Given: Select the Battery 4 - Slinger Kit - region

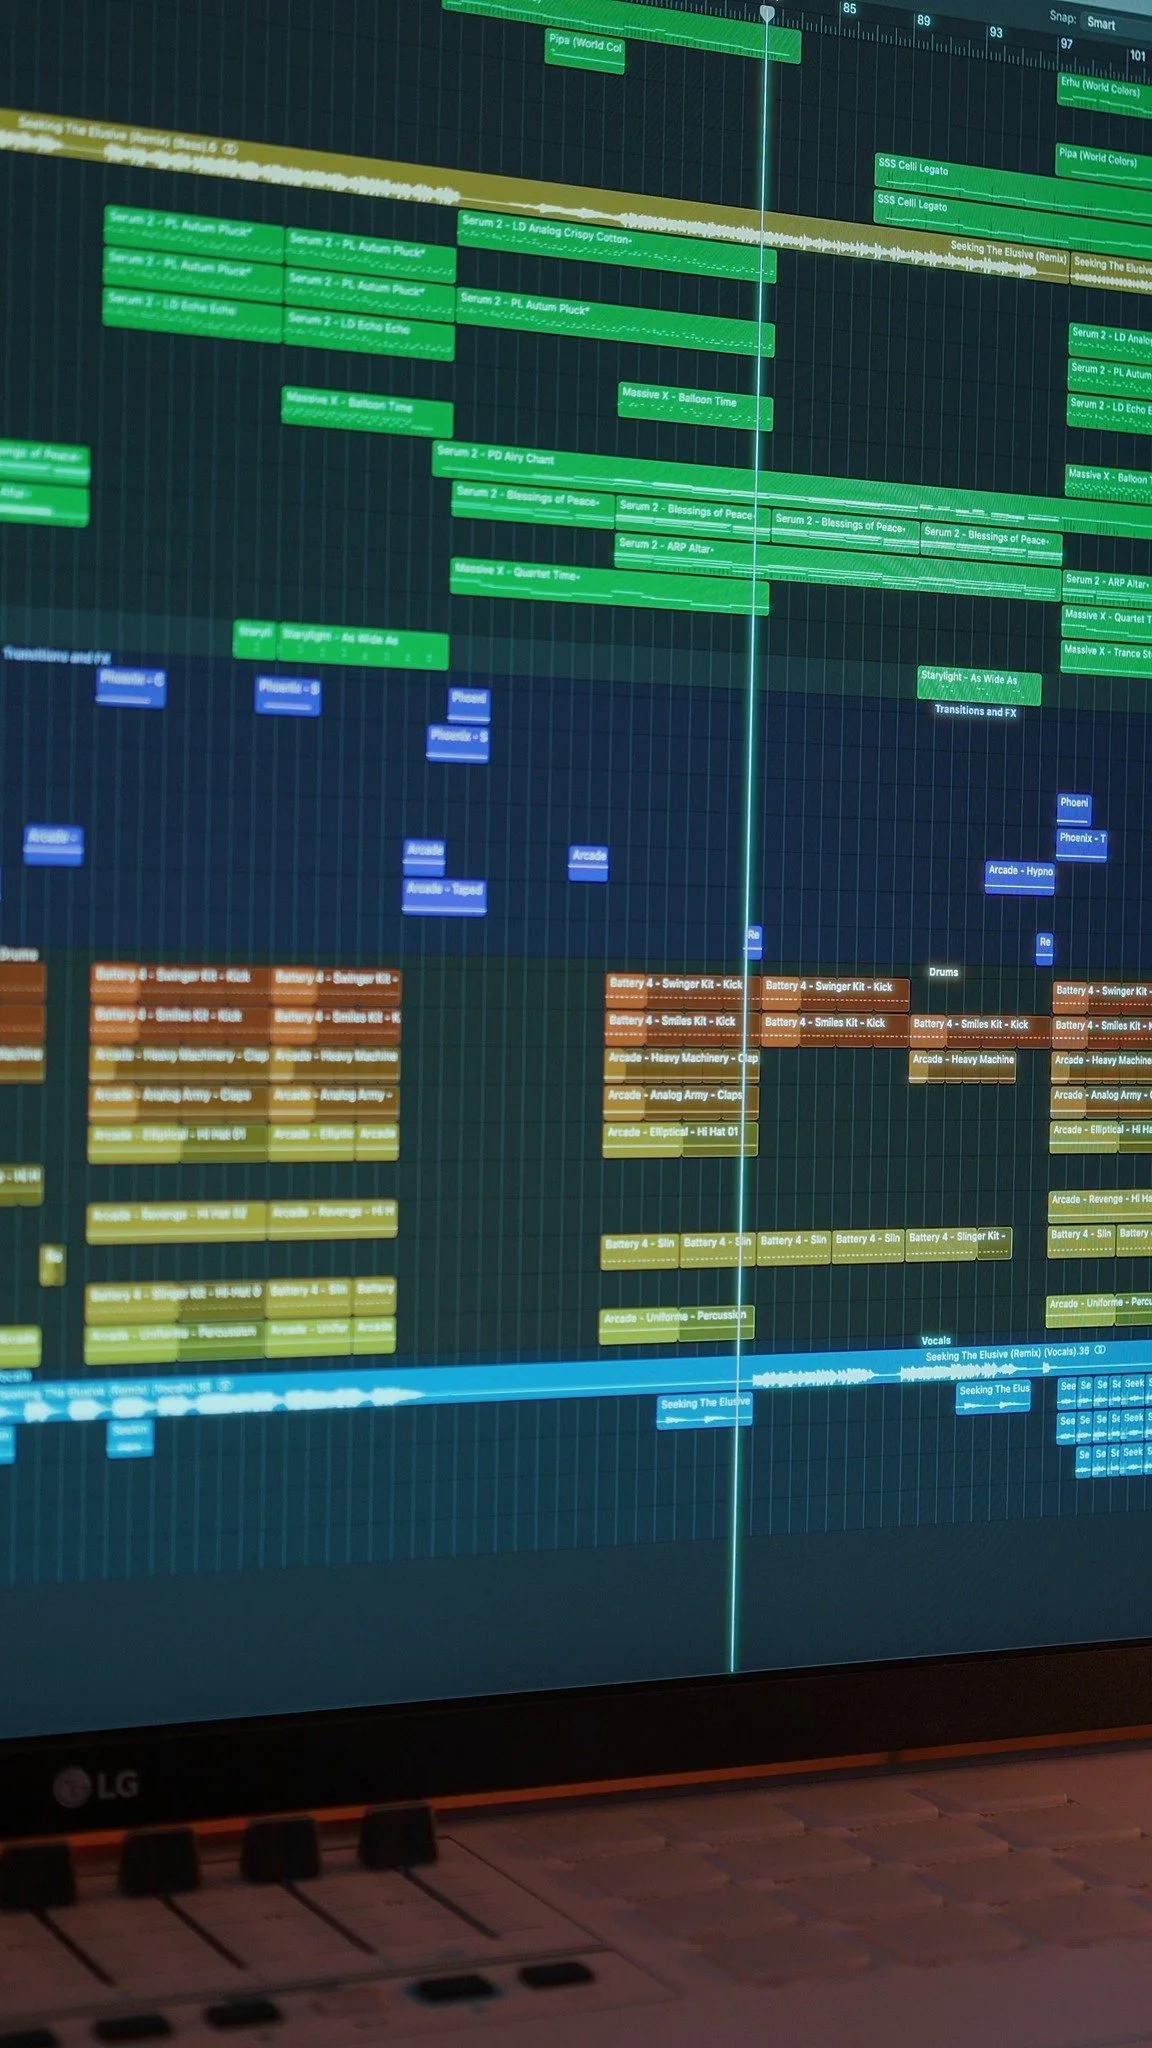Looking at the screenshot, I should [x=959, y=1243].
